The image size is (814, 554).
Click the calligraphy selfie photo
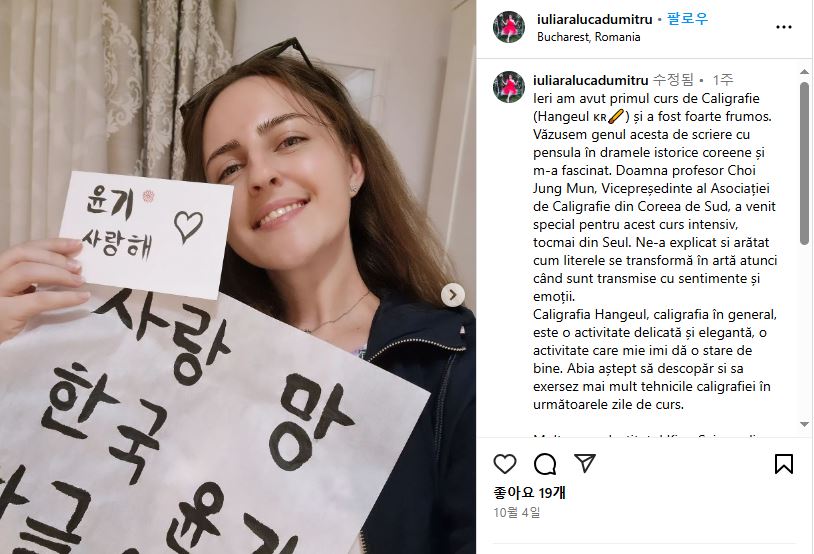point(238,277)
